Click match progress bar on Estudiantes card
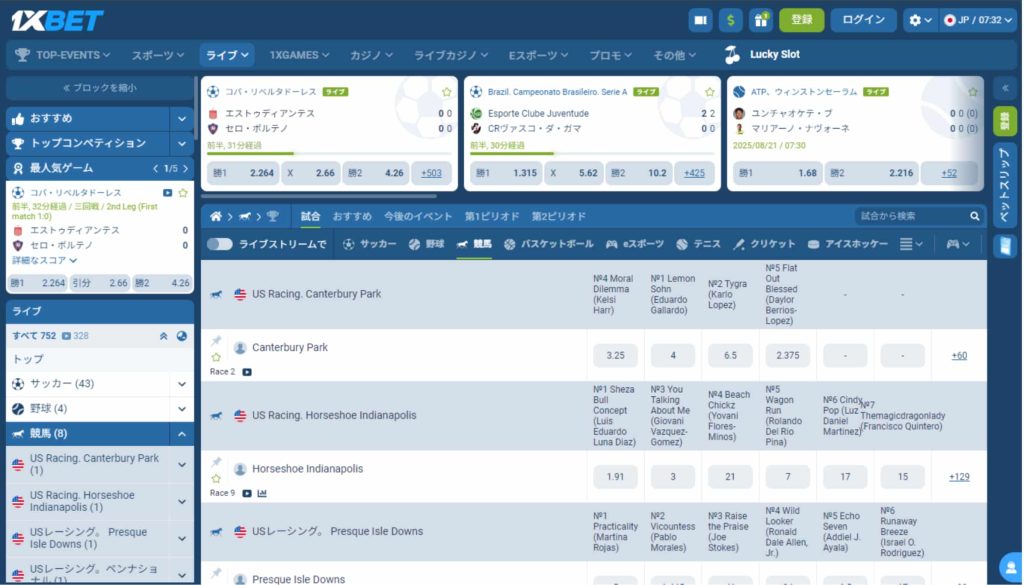This screenshot has height=585, width=1024. 329,154
